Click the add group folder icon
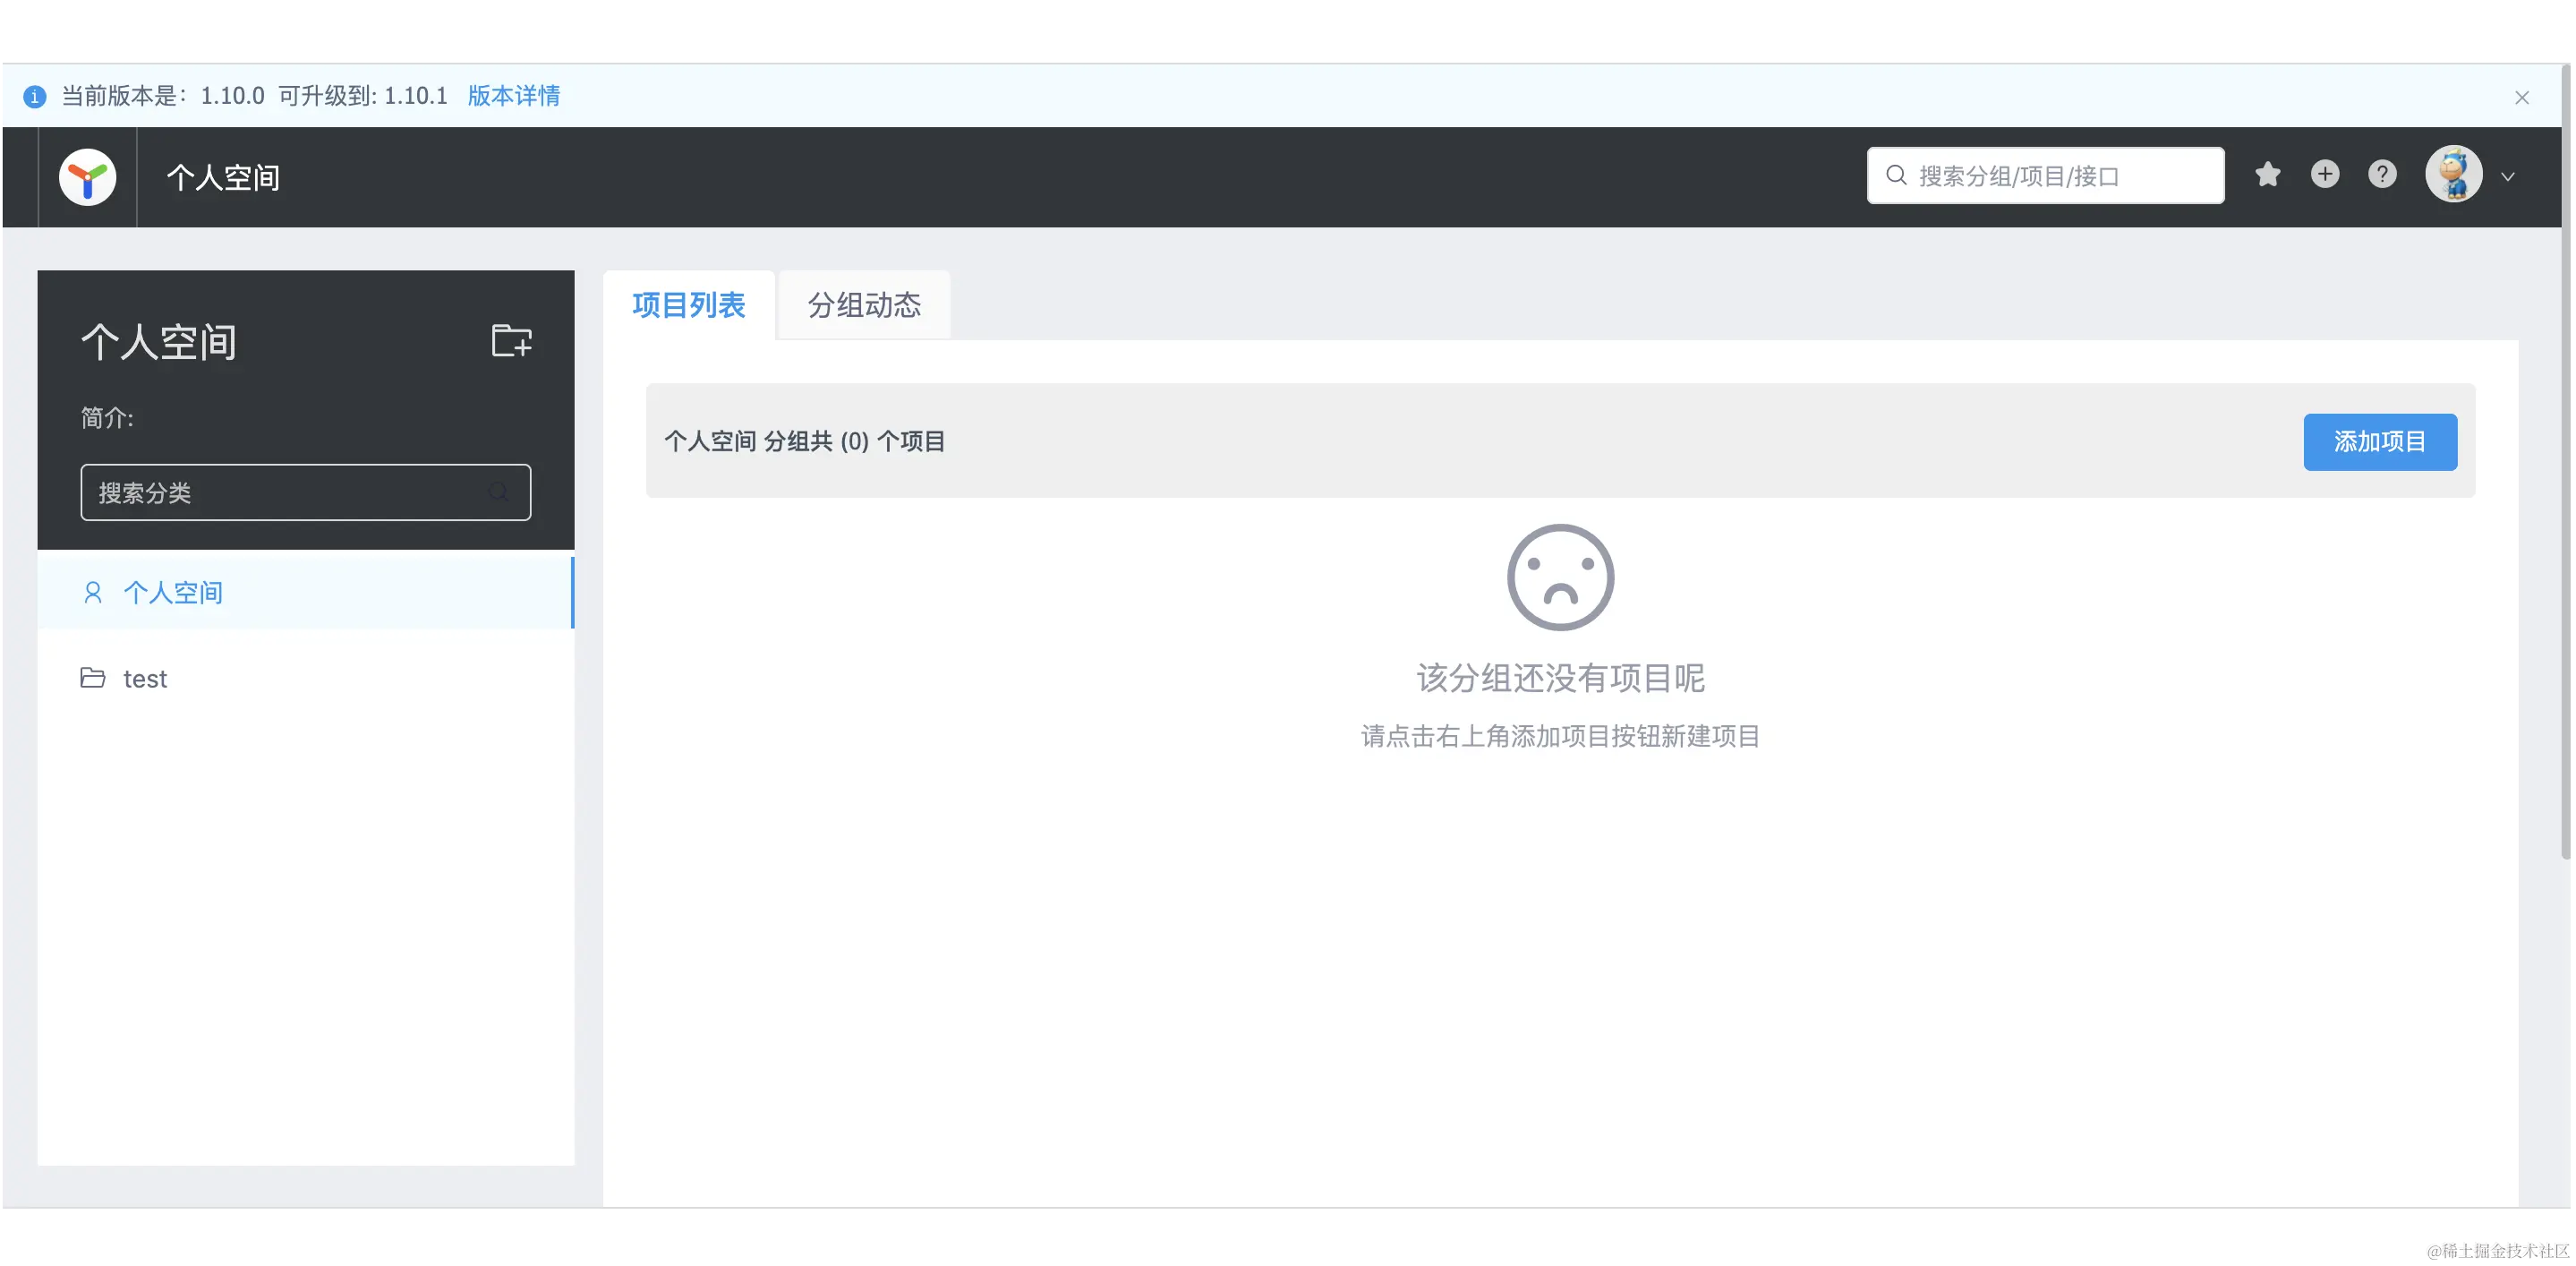Screen dimensions: 2576x1266 coord(511,341)
